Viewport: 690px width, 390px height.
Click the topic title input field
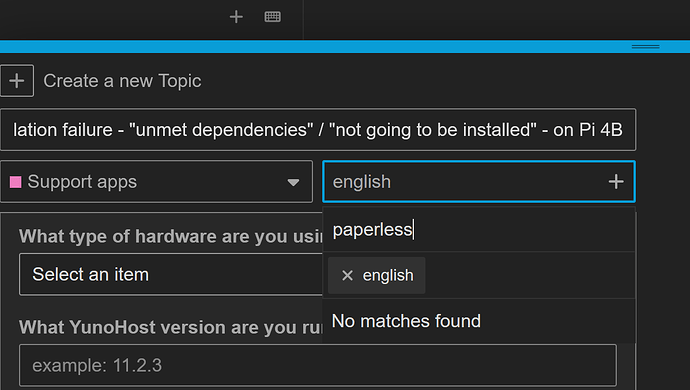(318, 130)
